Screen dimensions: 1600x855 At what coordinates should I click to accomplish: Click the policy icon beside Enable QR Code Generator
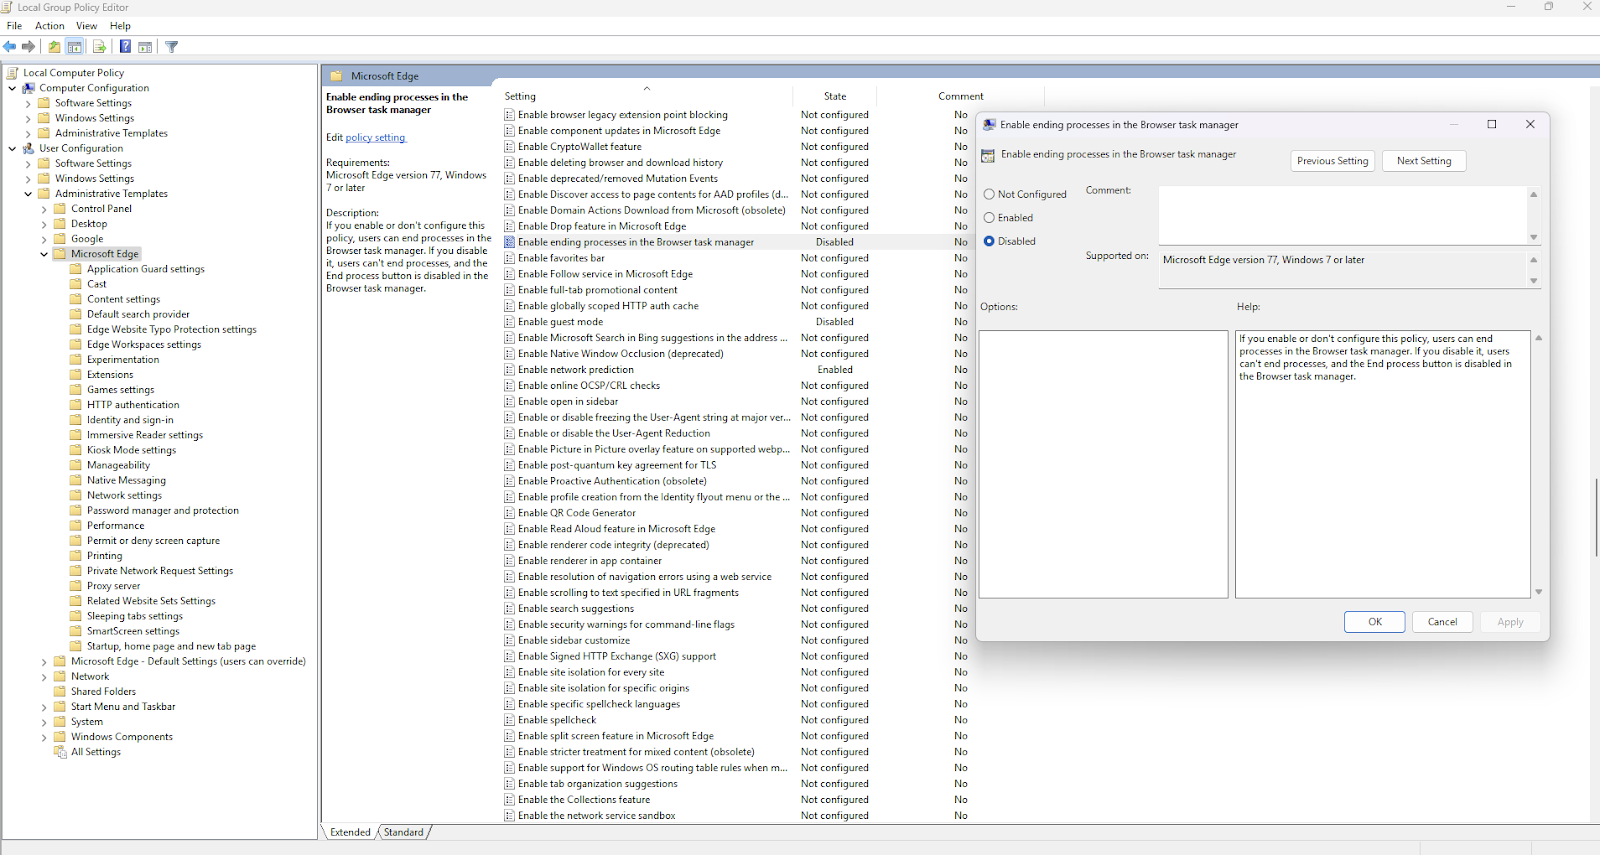tap(510, 513)
